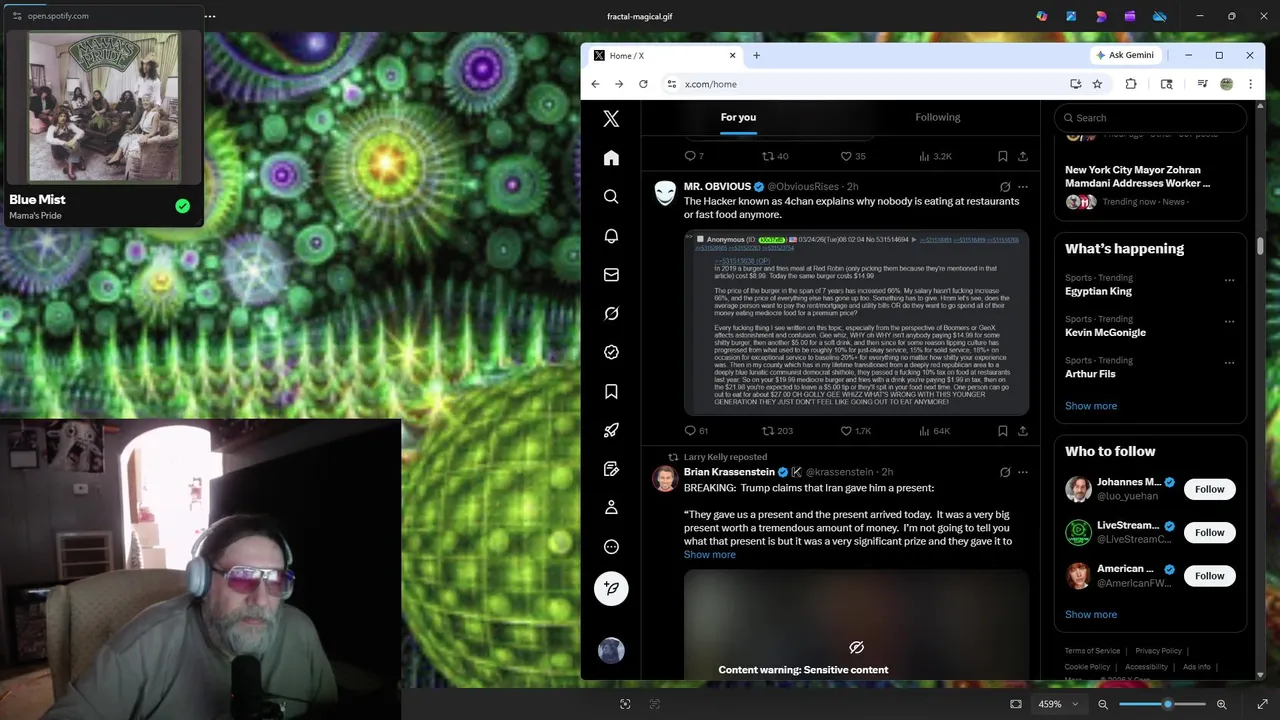
Task: Enter fullscreen in photo viewer
Action: [1262, 704]
